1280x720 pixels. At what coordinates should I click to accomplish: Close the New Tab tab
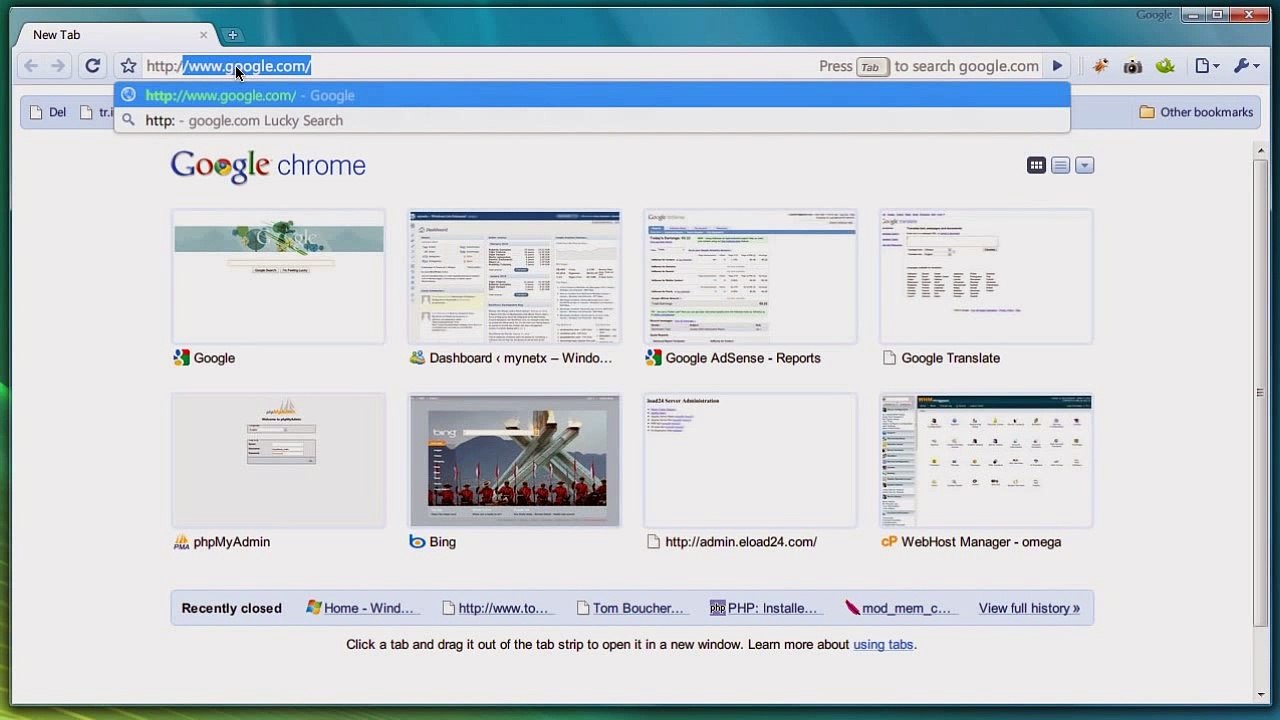coord(203,35)
